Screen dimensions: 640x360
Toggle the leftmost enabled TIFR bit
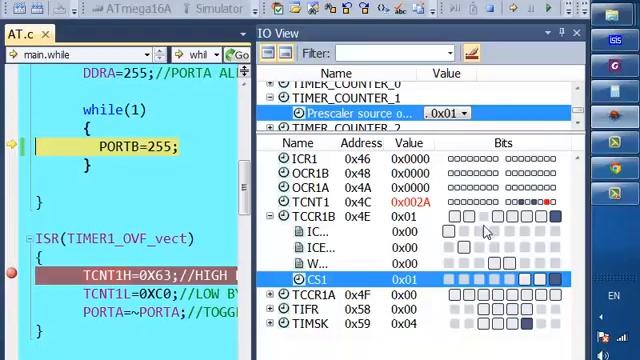pos(483,309)
